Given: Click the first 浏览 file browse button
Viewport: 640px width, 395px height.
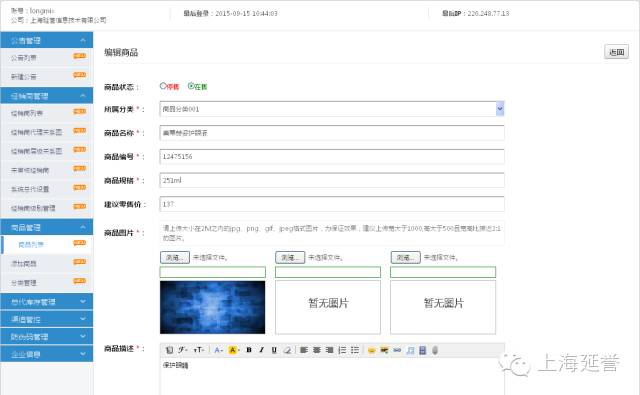Looking at the screenshot, I should click(175, 257).
